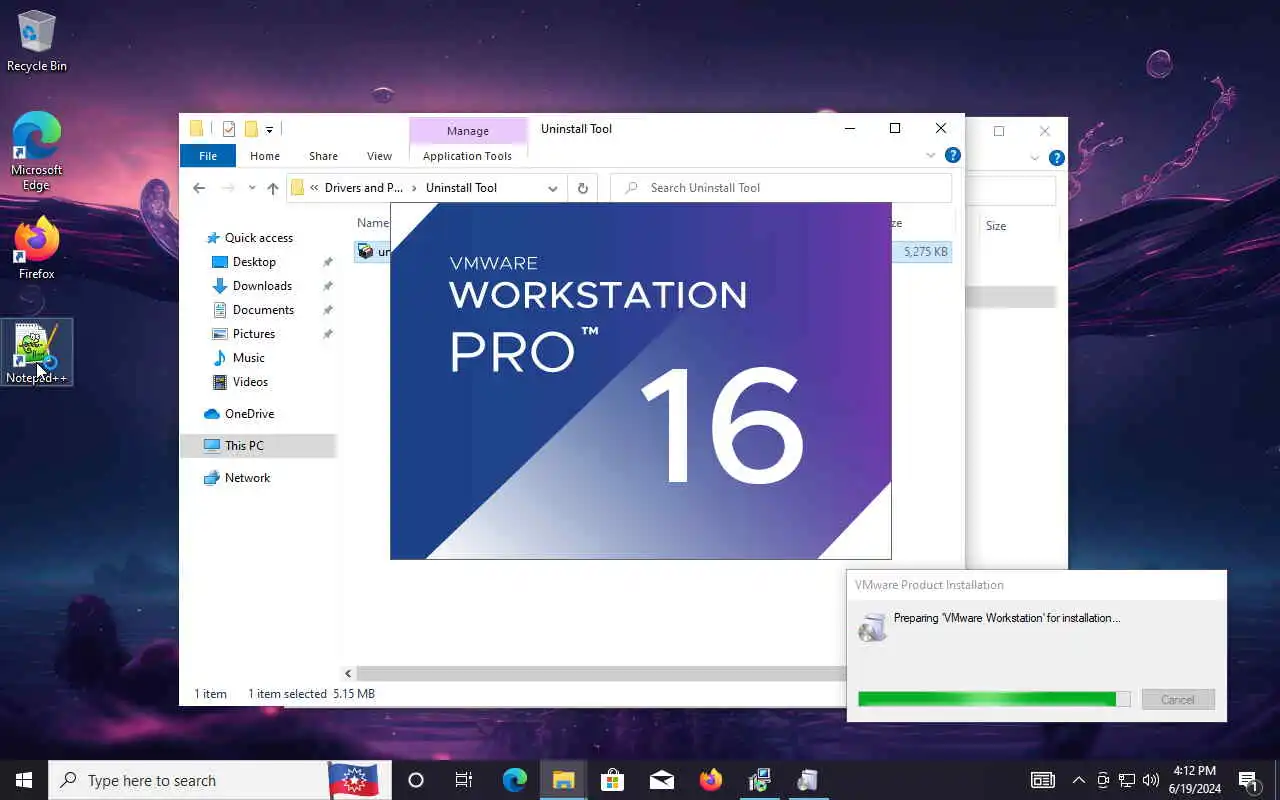Click the New folder quick access toolbar icon
This screenshot has height=800, width=1280.
coord(251,128)
